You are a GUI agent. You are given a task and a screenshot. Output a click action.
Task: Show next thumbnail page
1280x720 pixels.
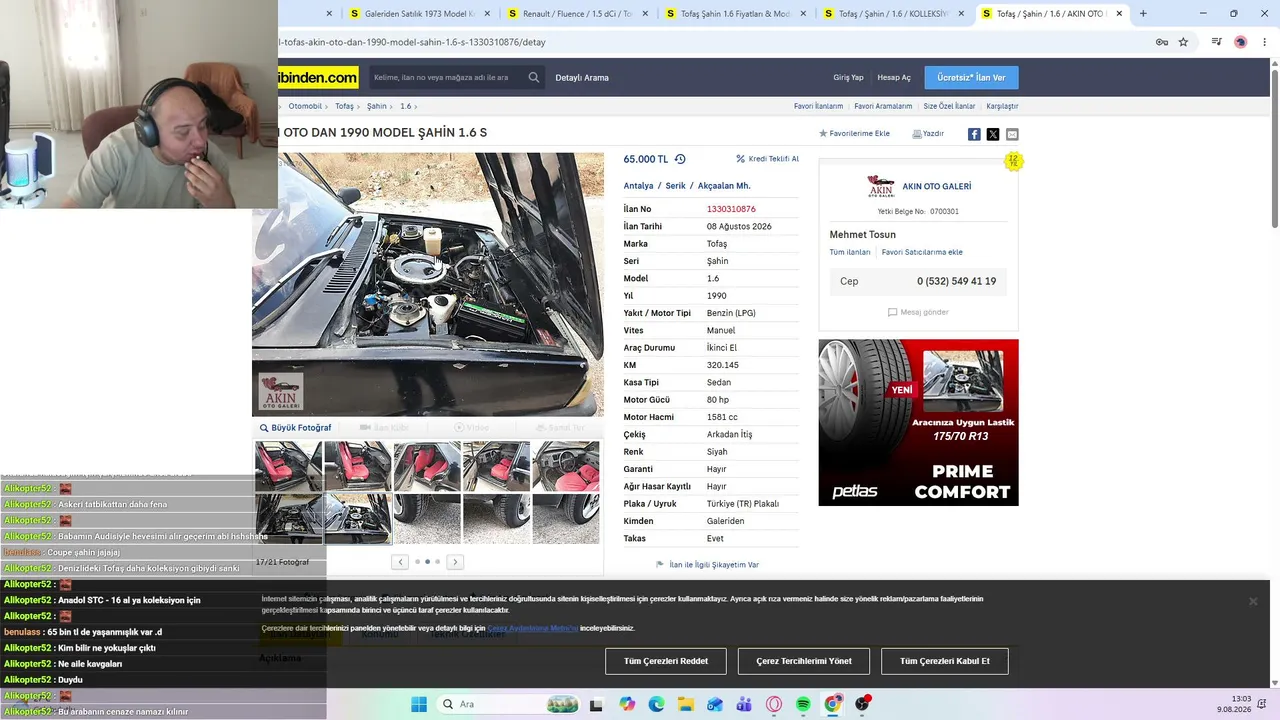pyautogui.click(x=455, y=562)
